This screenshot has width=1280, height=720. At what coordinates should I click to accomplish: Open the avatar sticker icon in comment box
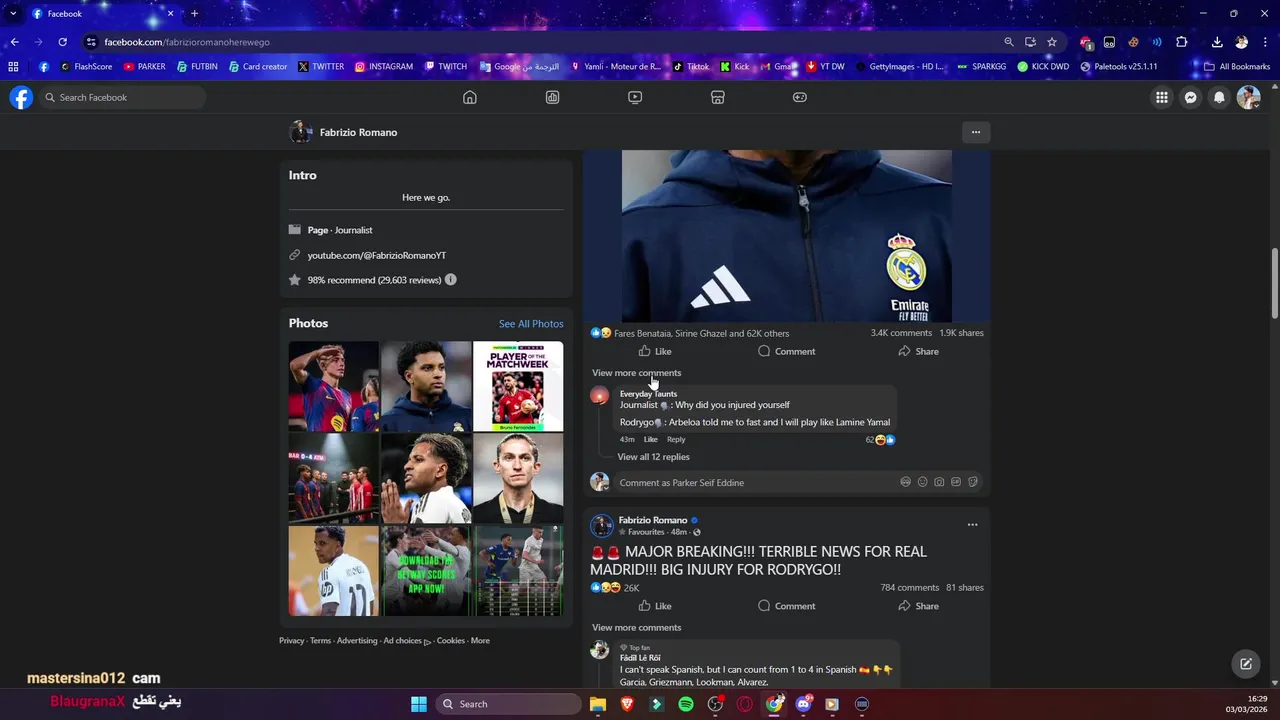coord(905,482)
